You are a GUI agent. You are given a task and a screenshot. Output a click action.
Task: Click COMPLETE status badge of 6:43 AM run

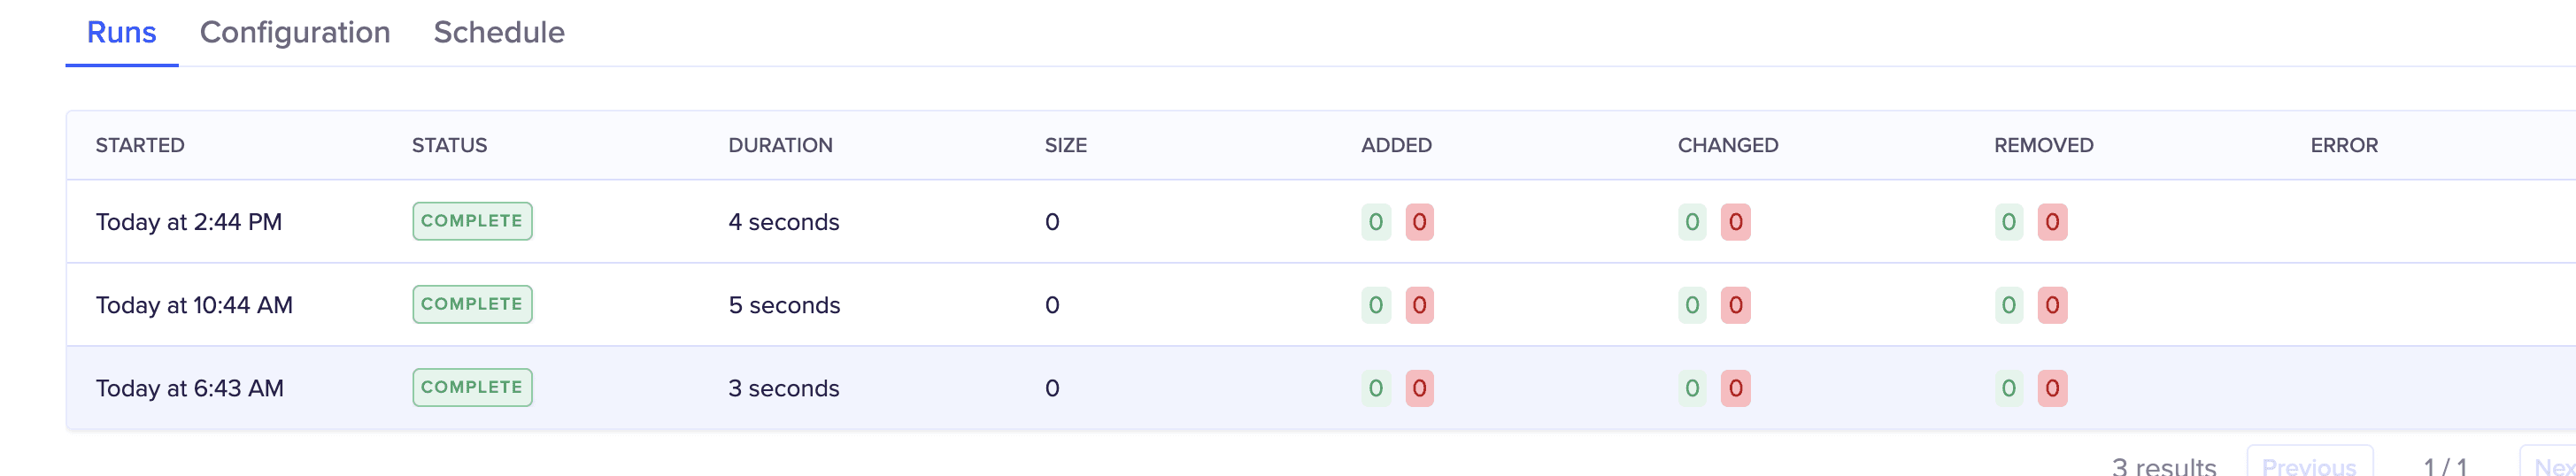click(472, 387)
